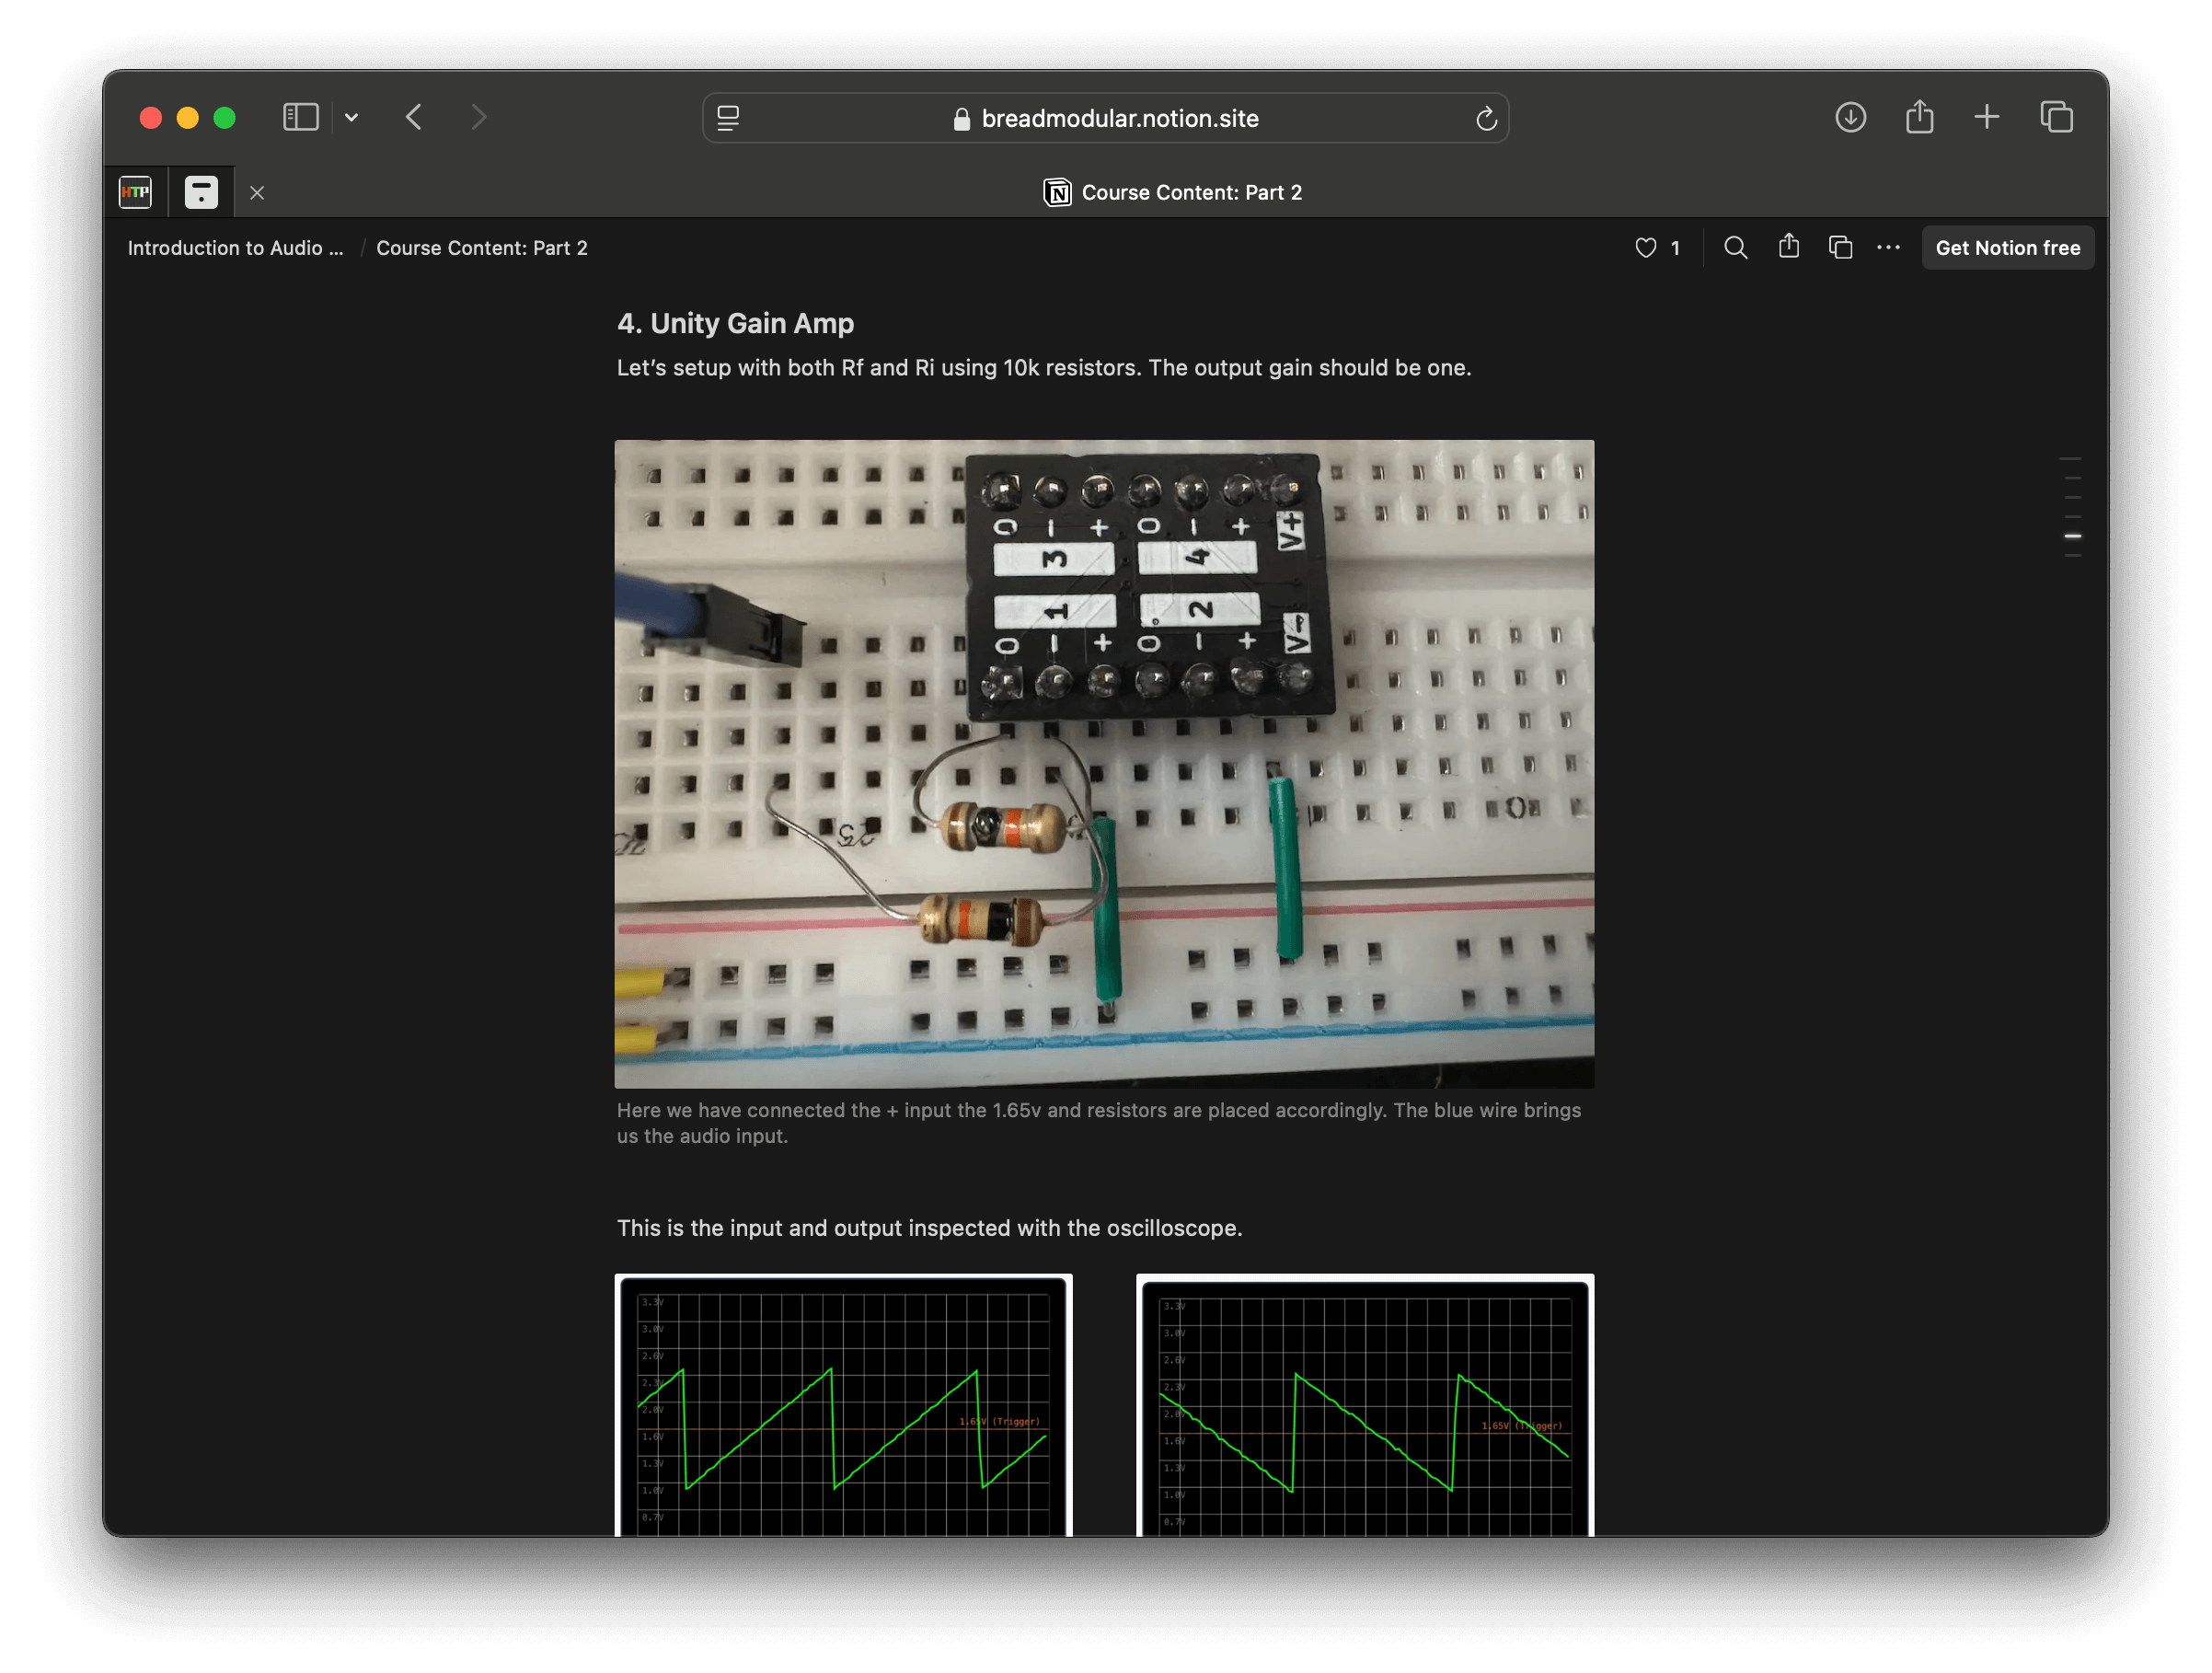
Task: Open the page options ellipsis menu
Action: point(1888,247)
